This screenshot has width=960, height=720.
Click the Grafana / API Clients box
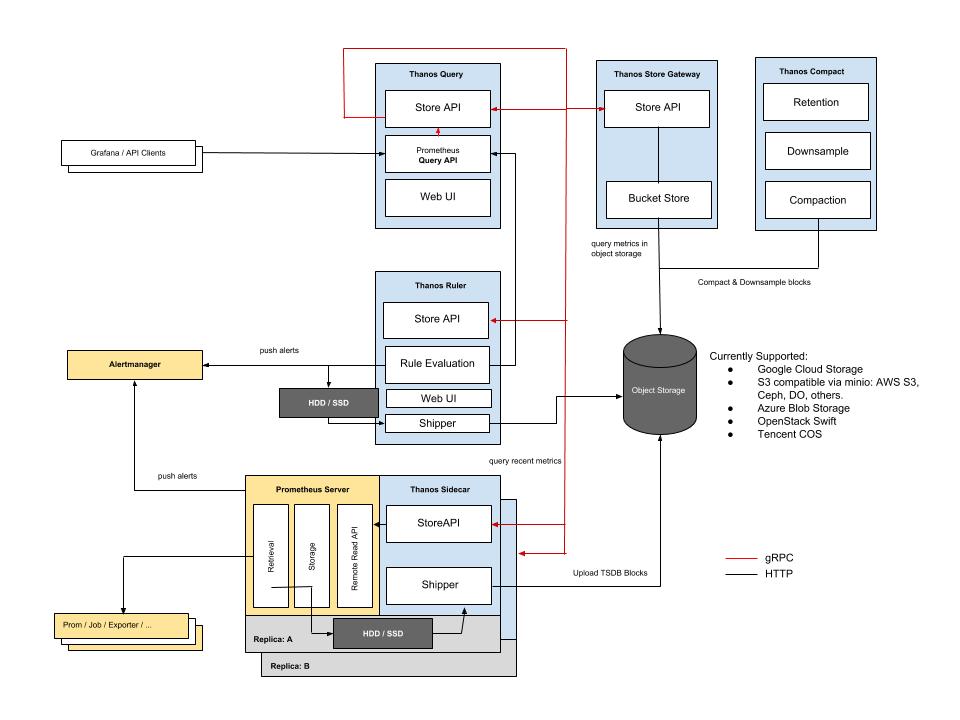pos(130,153)
